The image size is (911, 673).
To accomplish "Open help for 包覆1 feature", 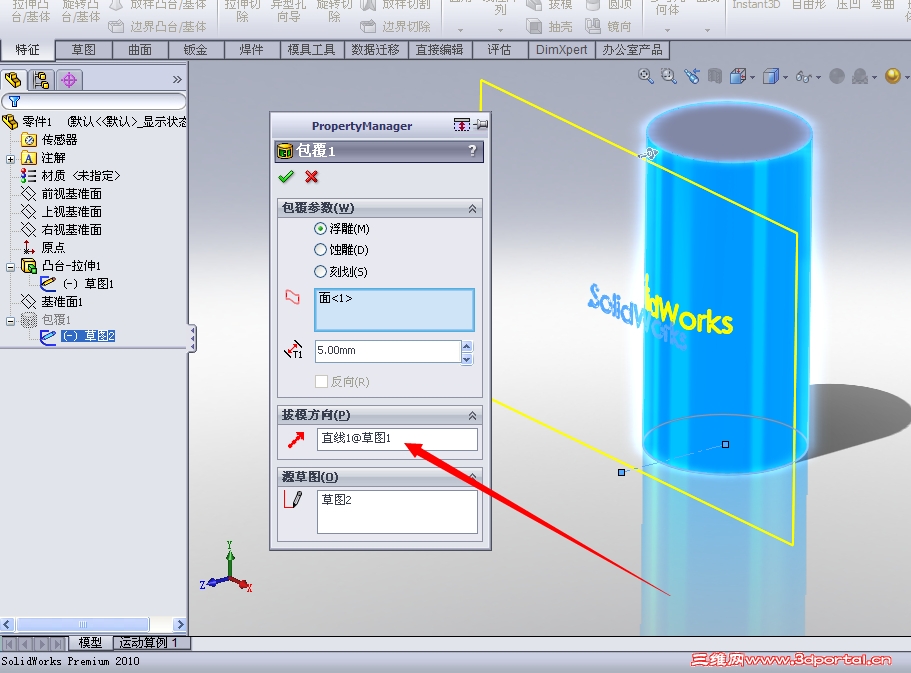I will pyautogui.click(x=472, y=151).
